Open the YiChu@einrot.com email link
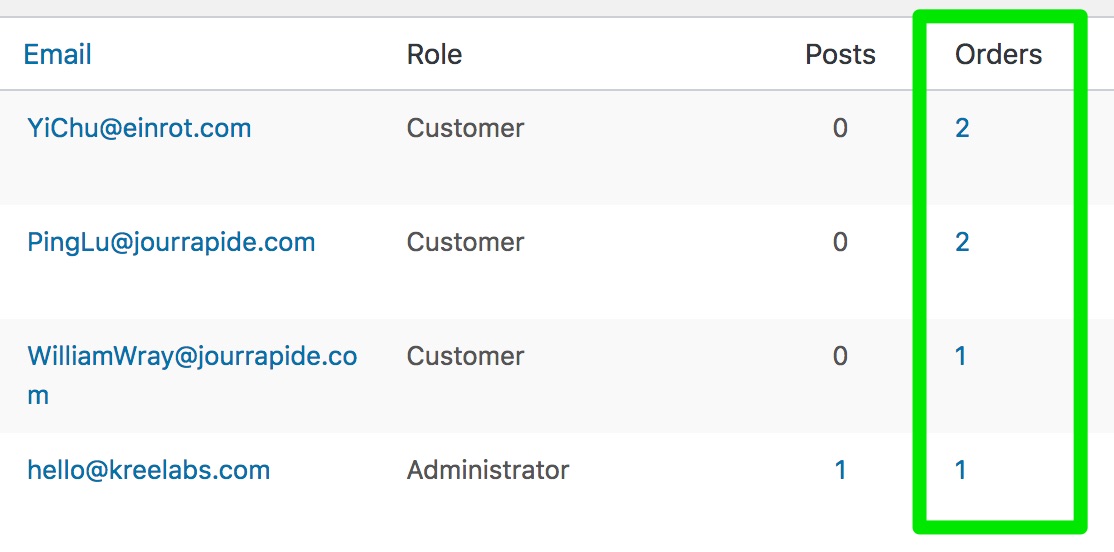1114x552 pixels. 139,129
